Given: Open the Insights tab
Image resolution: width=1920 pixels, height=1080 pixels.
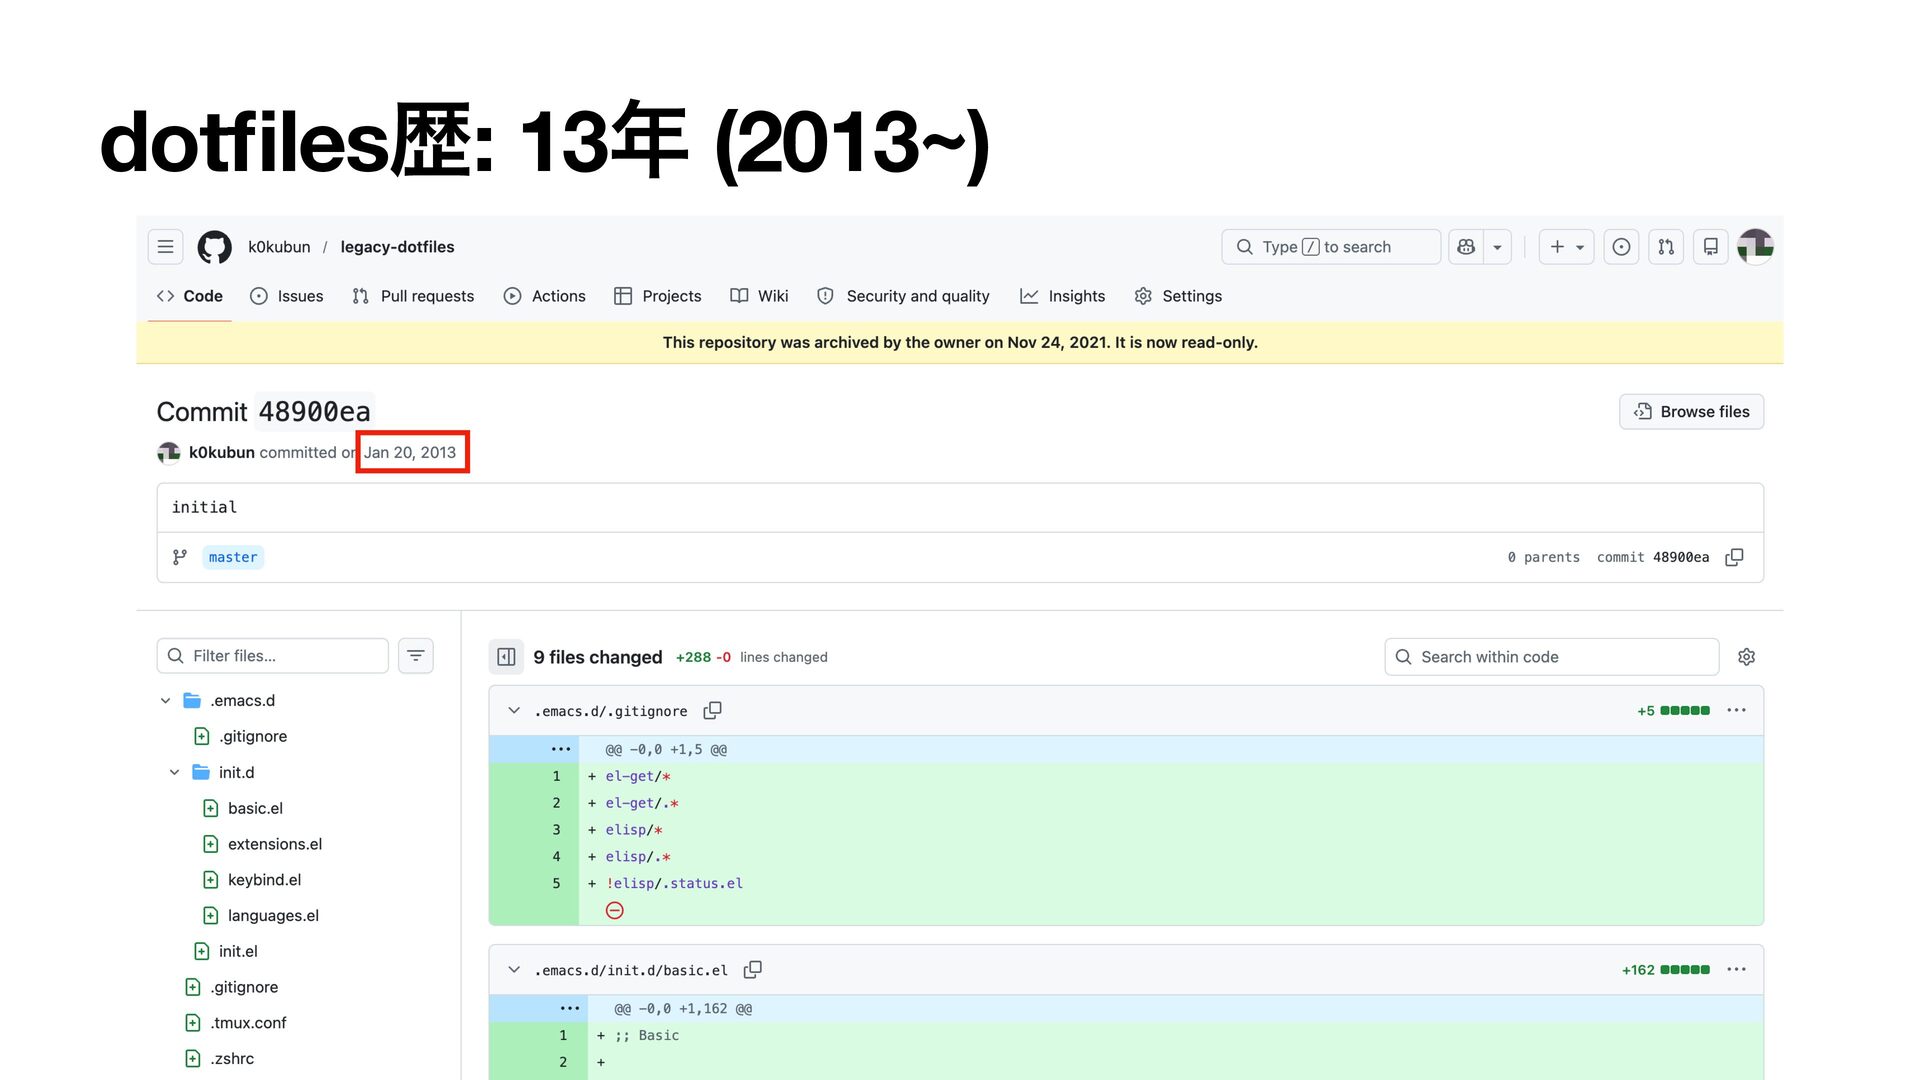Looking at the screenshot, I should [1062, 296].
